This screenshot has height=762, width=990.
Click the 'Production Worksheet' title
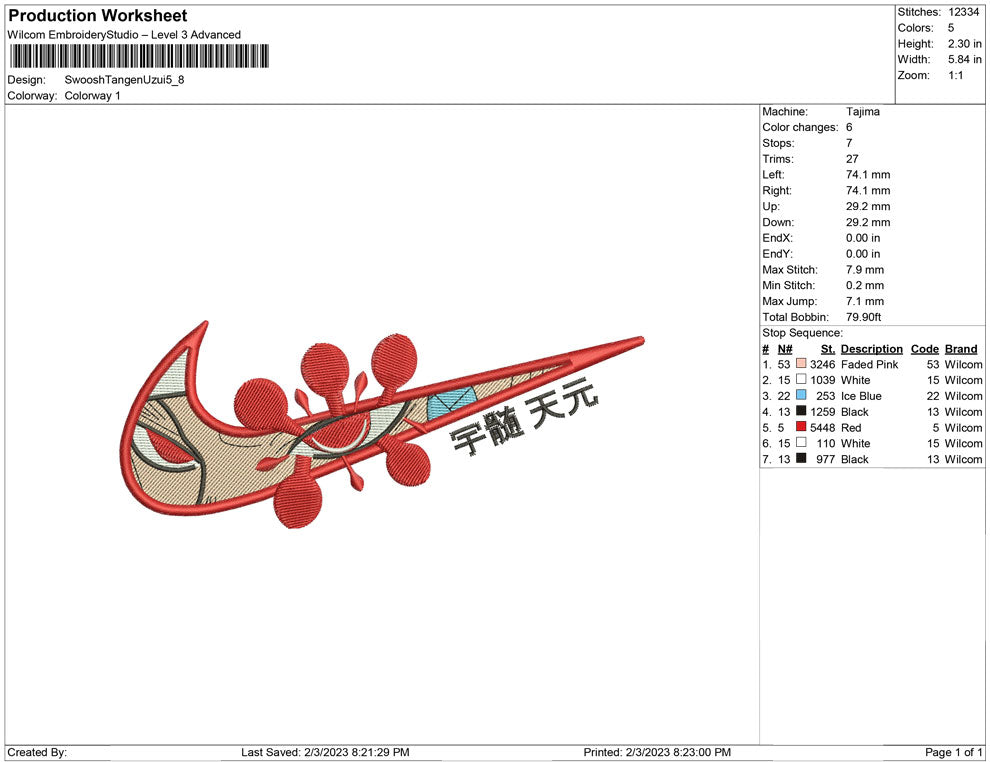point(98,16)
